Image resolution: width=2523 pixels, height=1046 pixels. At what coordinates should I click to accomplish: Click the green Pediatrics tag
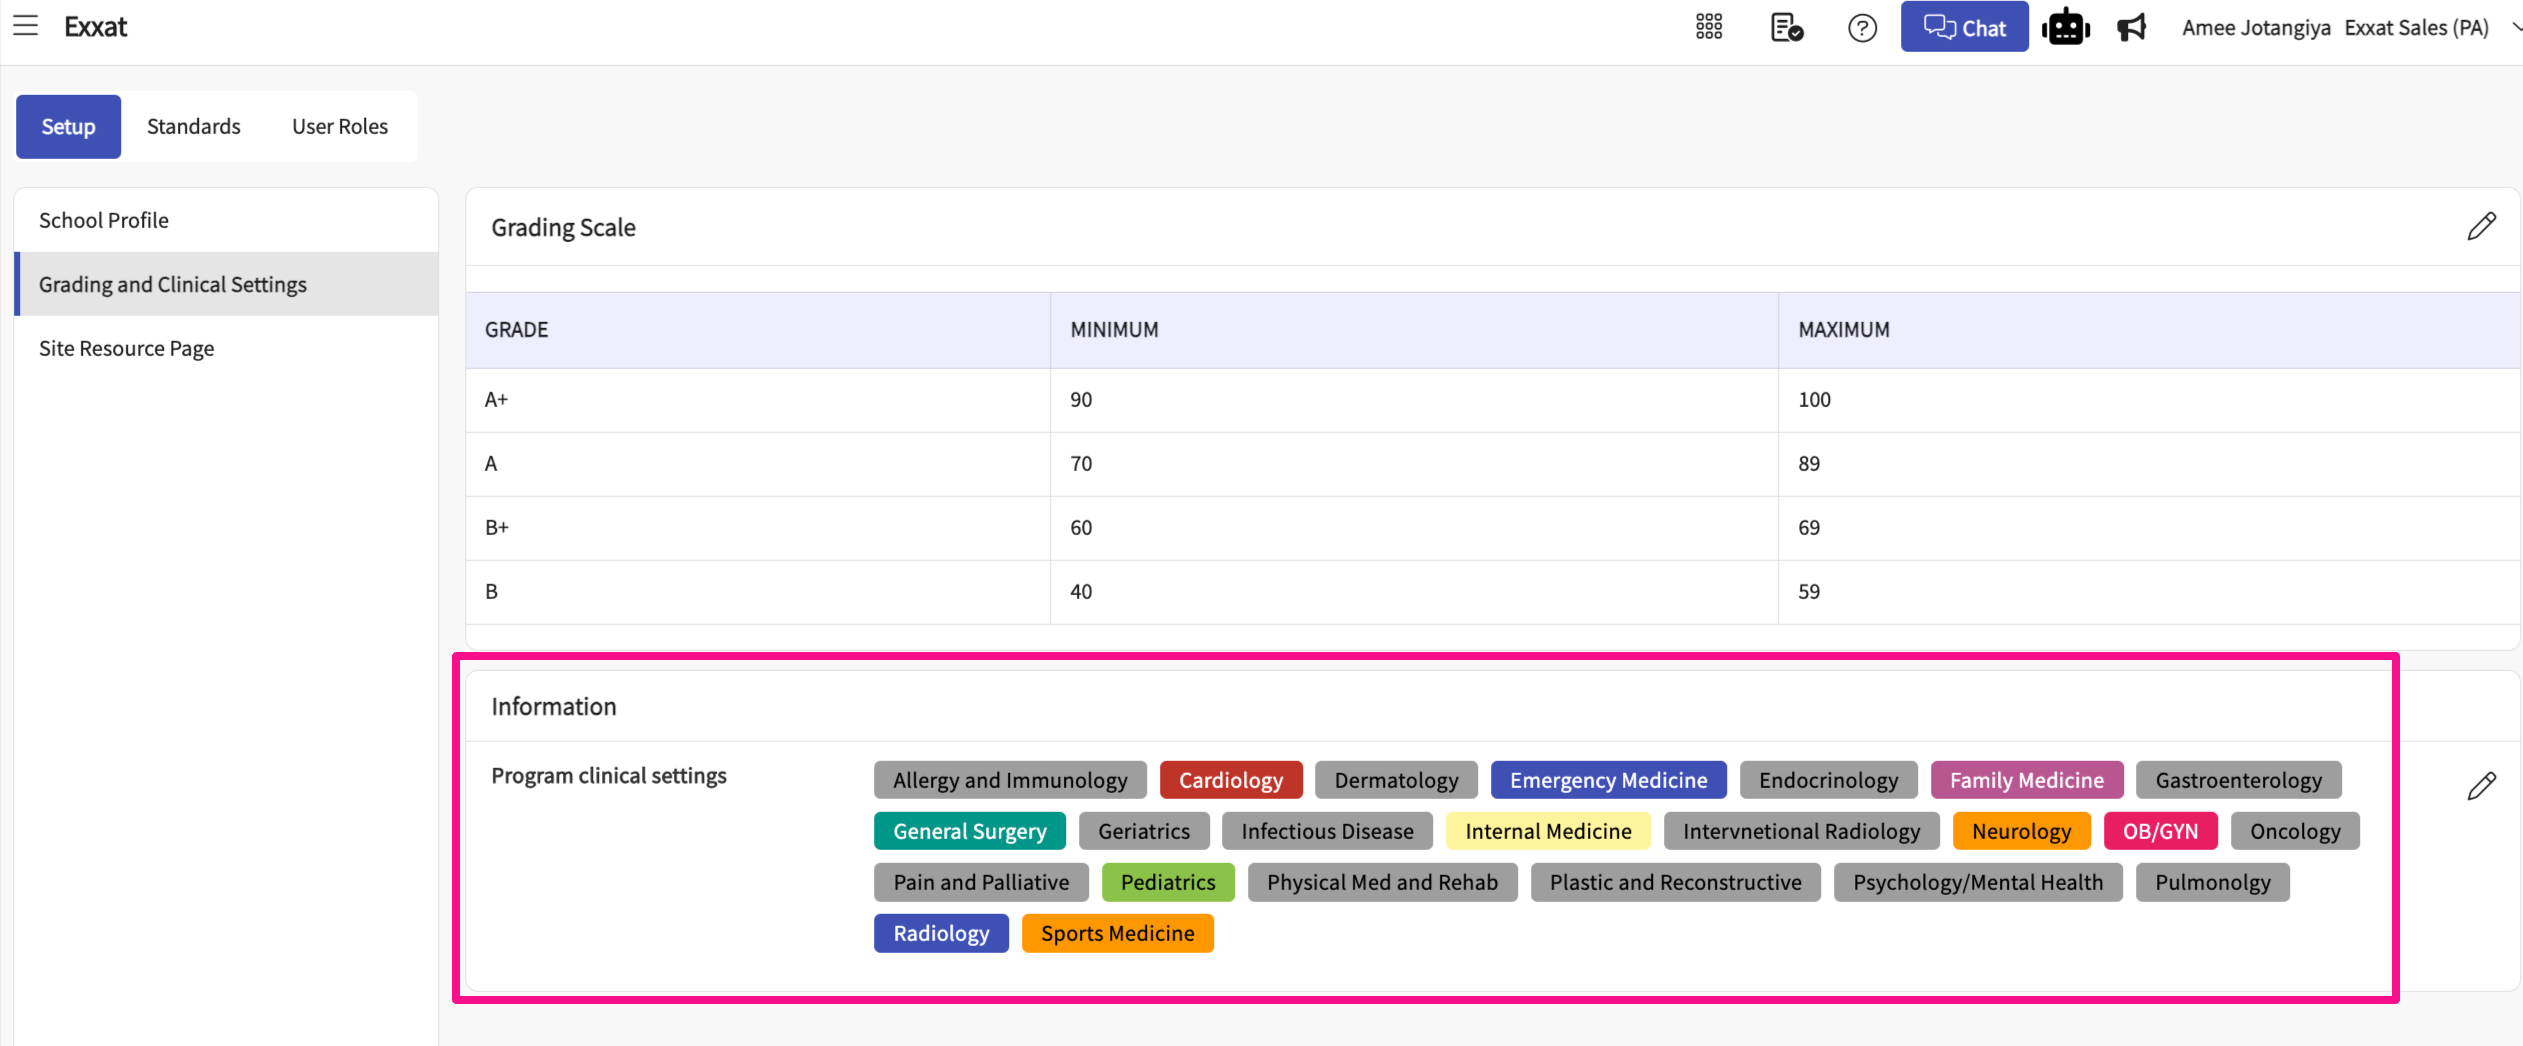point(1167,882)
